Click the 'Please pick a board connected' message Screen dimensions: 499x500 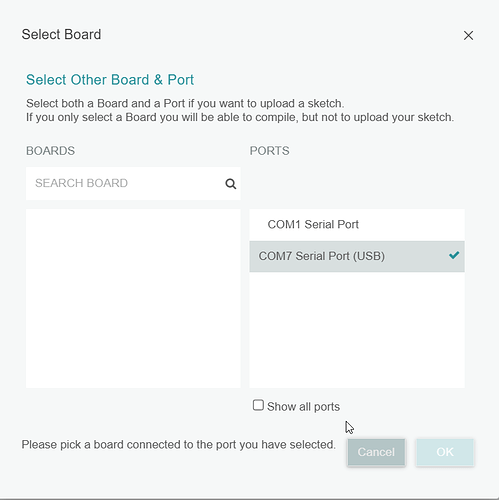click(178, 445)
